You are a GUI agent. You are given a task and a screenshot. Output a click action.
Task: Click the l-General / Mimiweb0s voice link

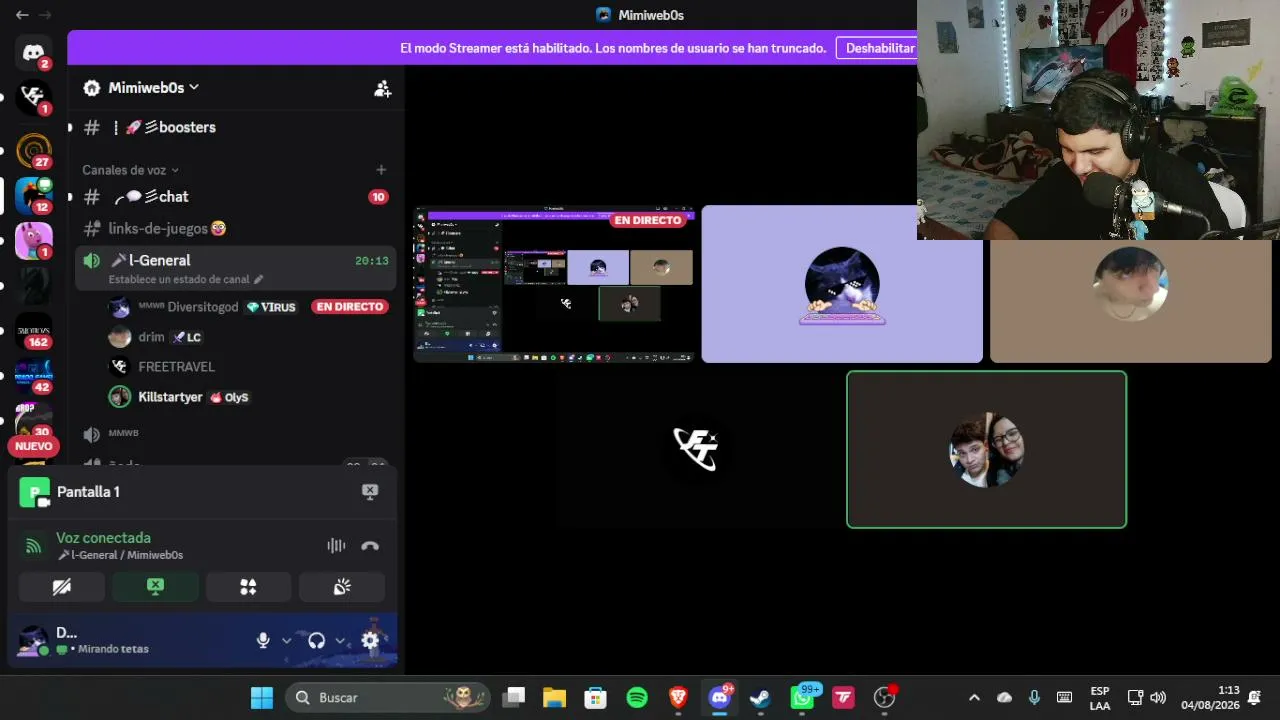pos(120,555)
